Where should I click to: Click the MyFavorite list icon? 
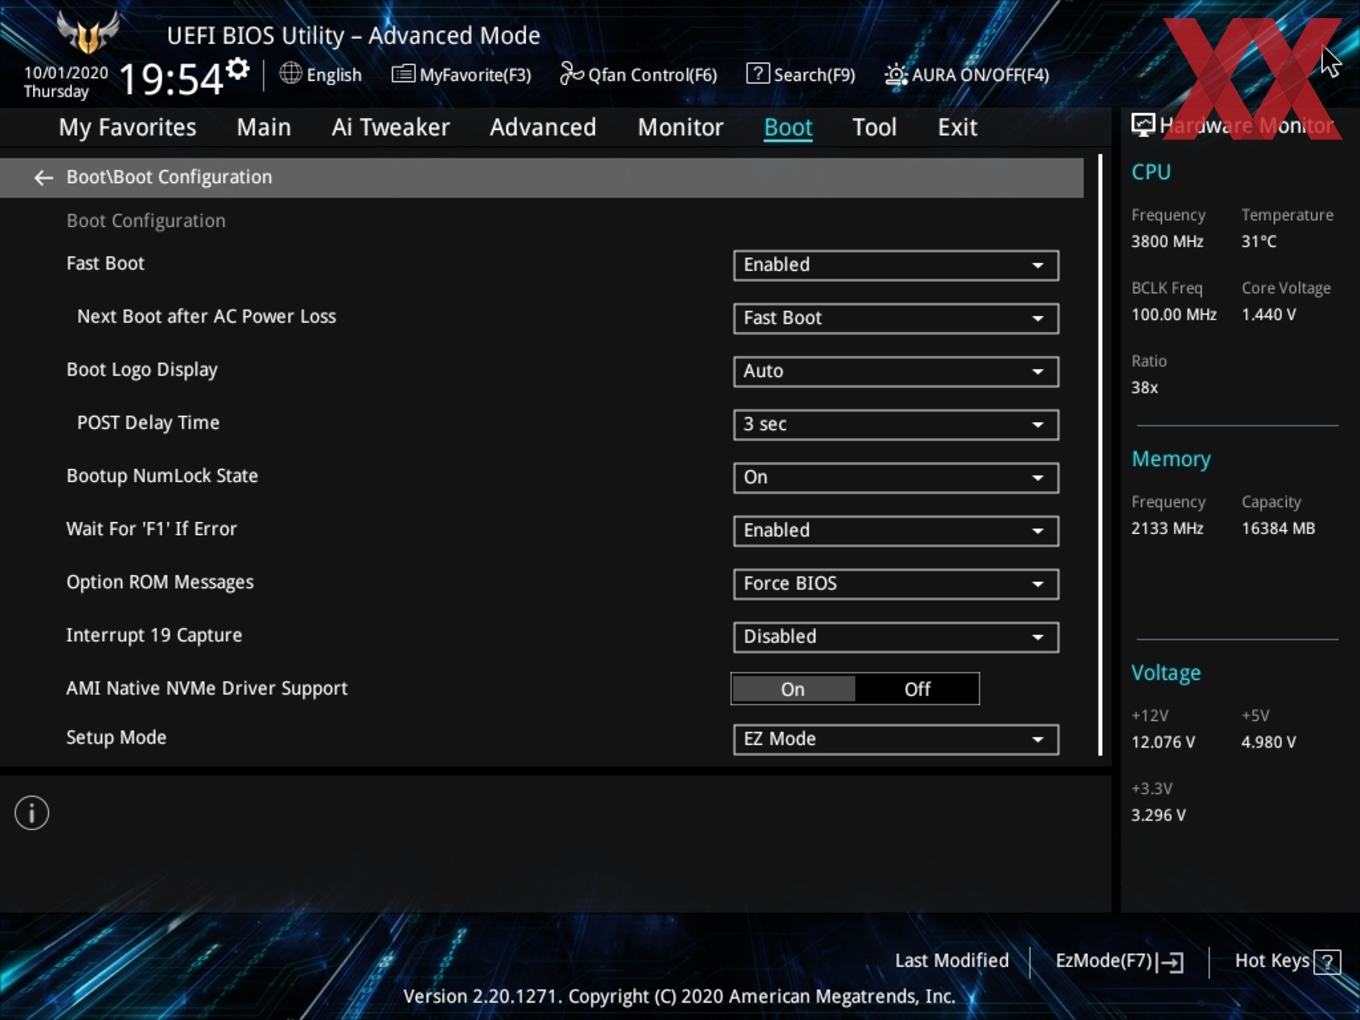pyautogui.click(x=403, y=74)
